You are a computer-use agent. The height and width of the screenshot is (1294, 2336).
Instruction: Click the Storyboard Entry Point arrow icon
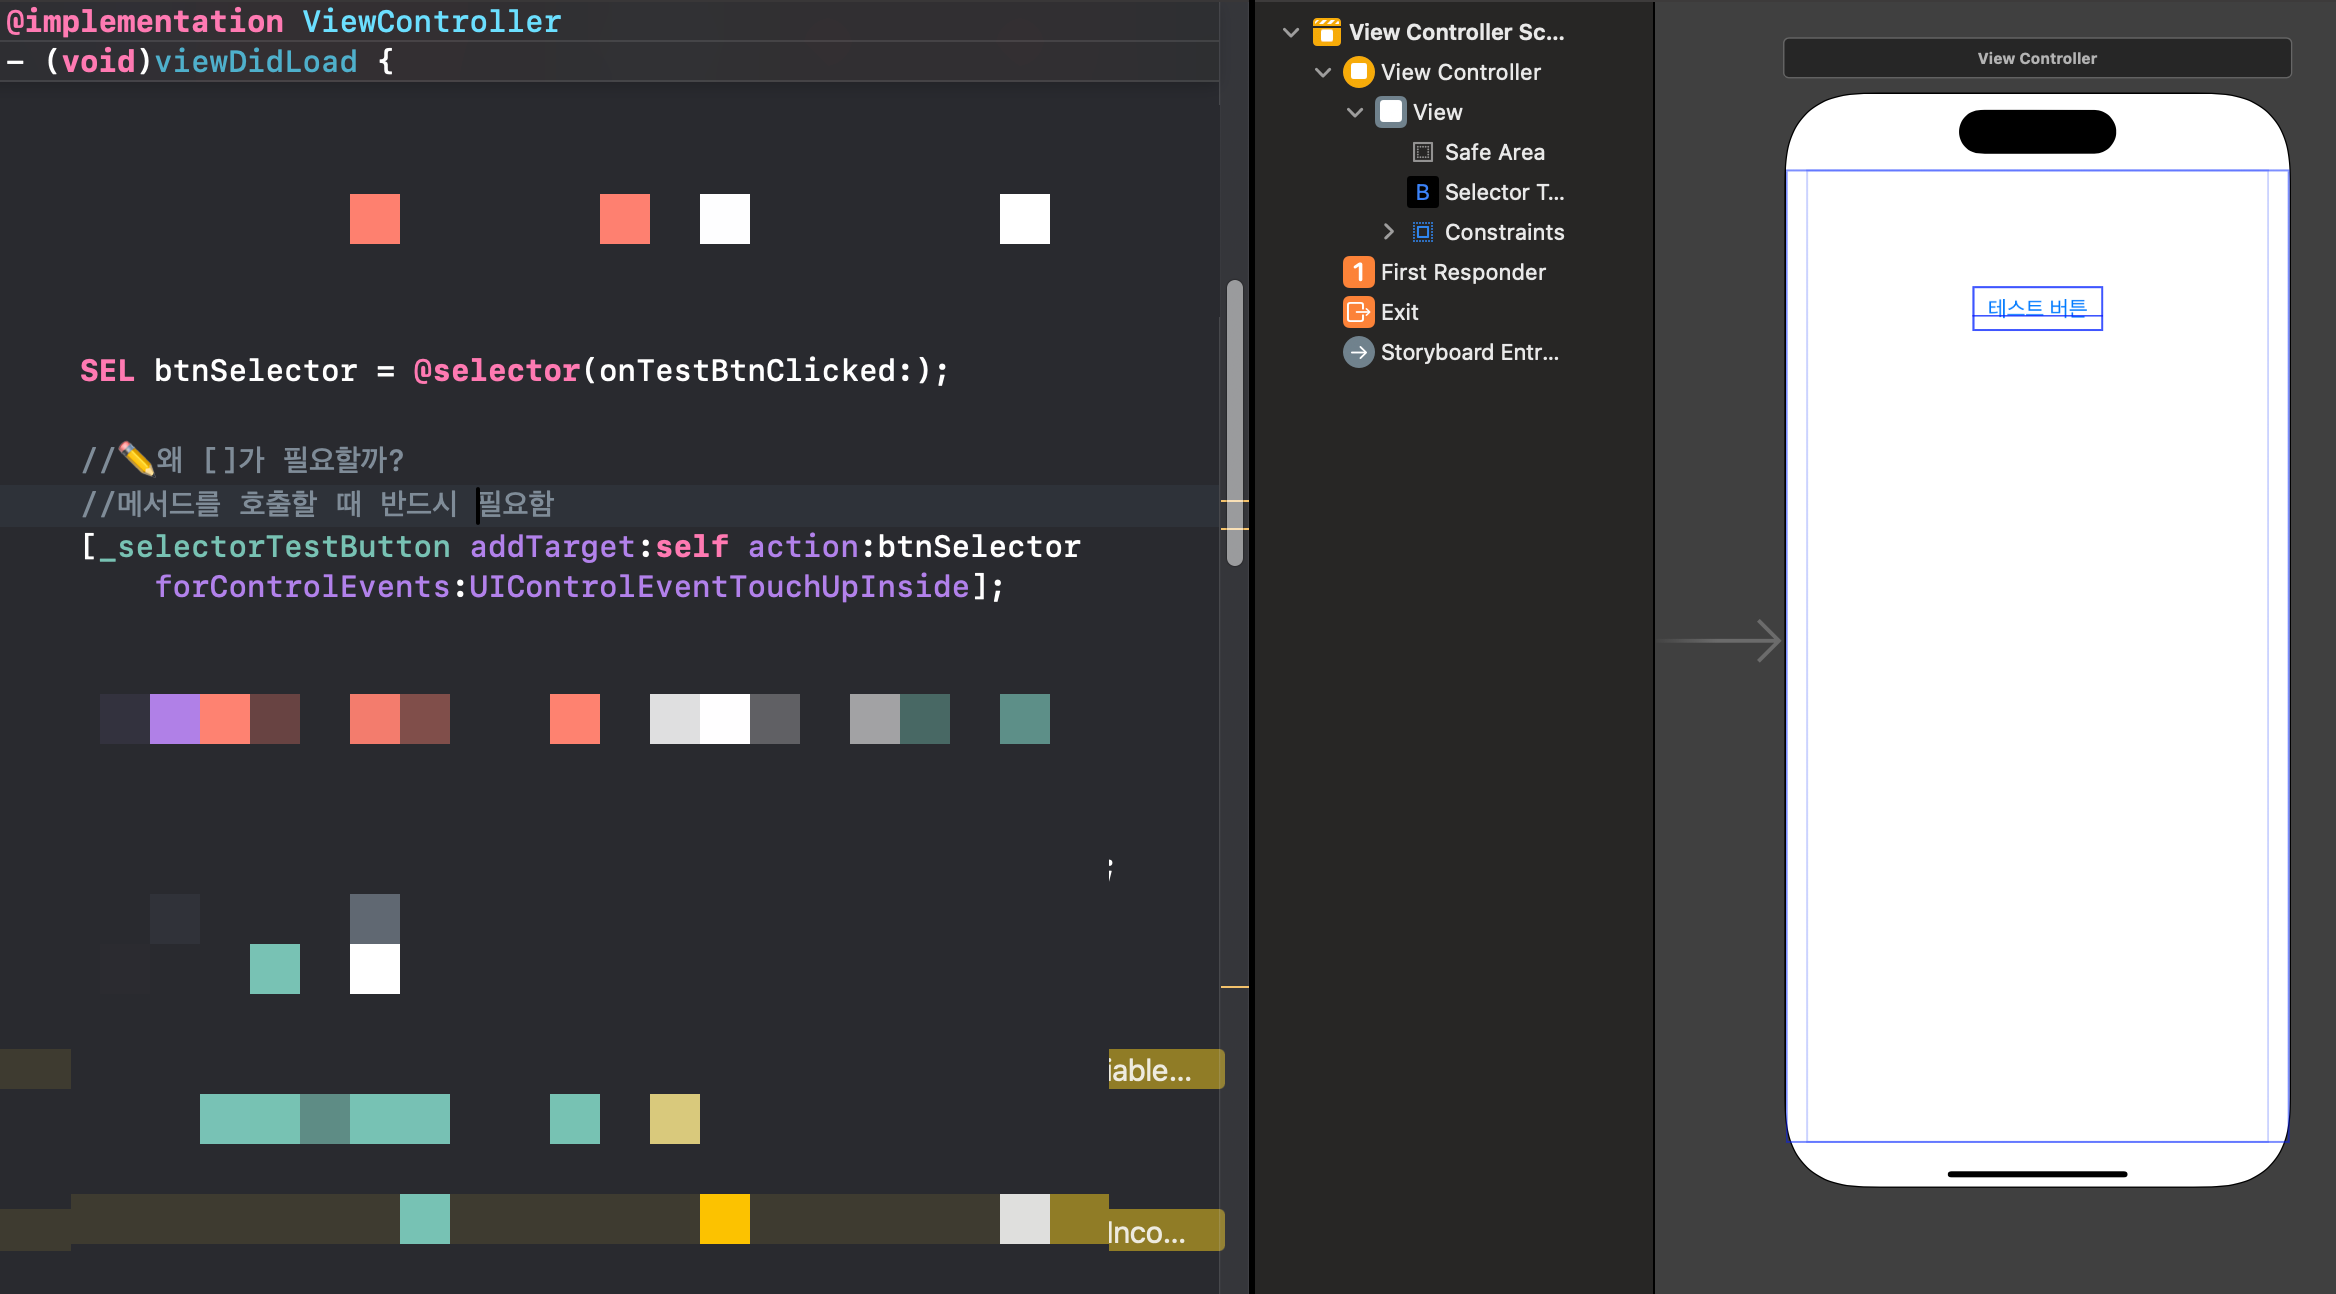coord(1358,352)
